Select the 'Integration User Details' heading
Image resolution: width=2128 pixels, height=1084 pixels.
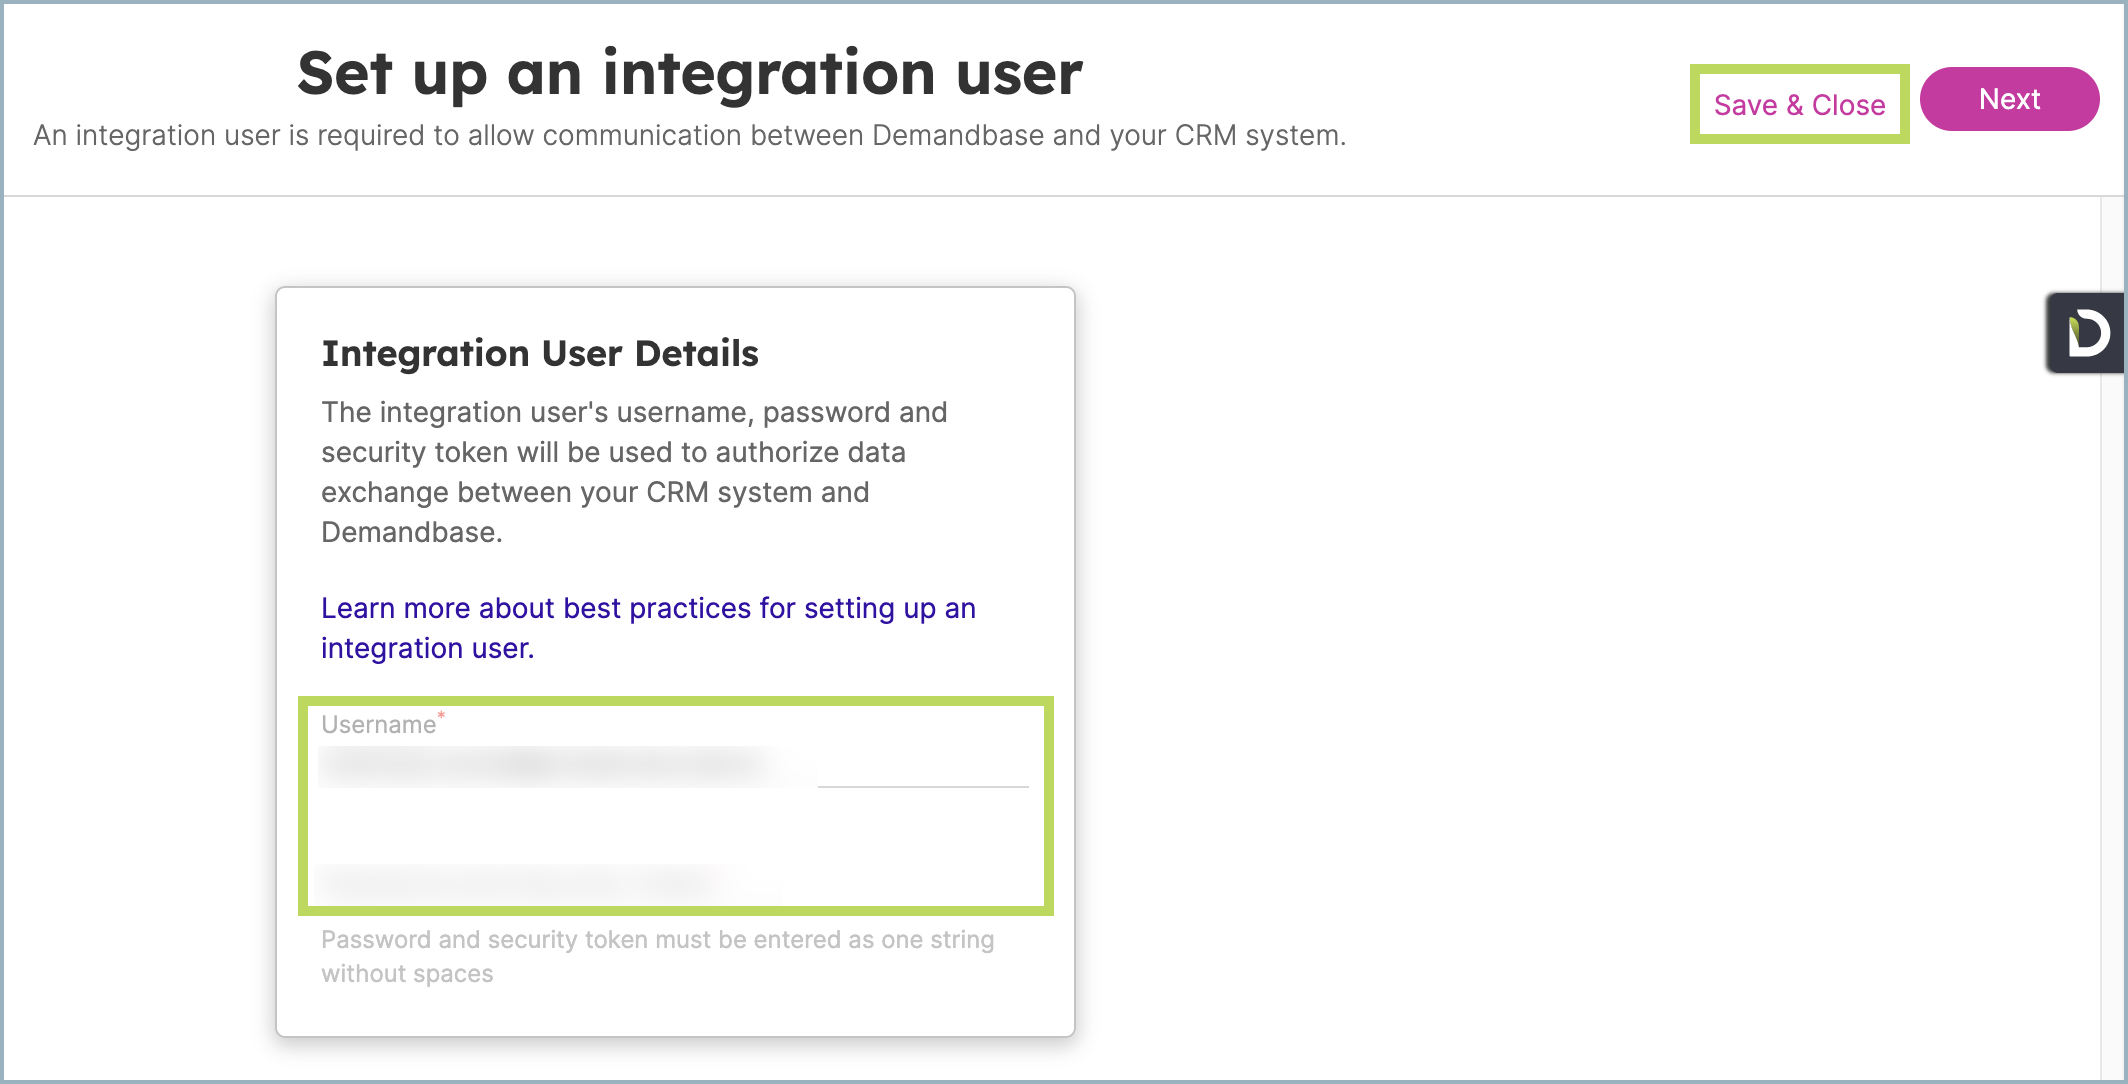tap(540, 353)
